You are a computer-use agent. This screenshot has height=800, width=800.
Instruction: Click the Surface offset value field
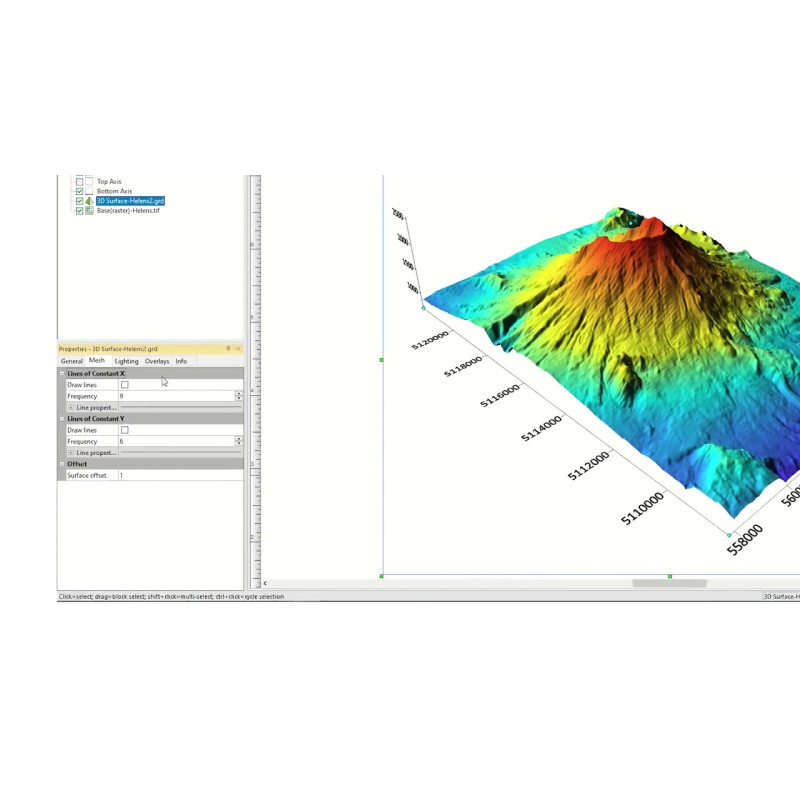coord(178,475)
